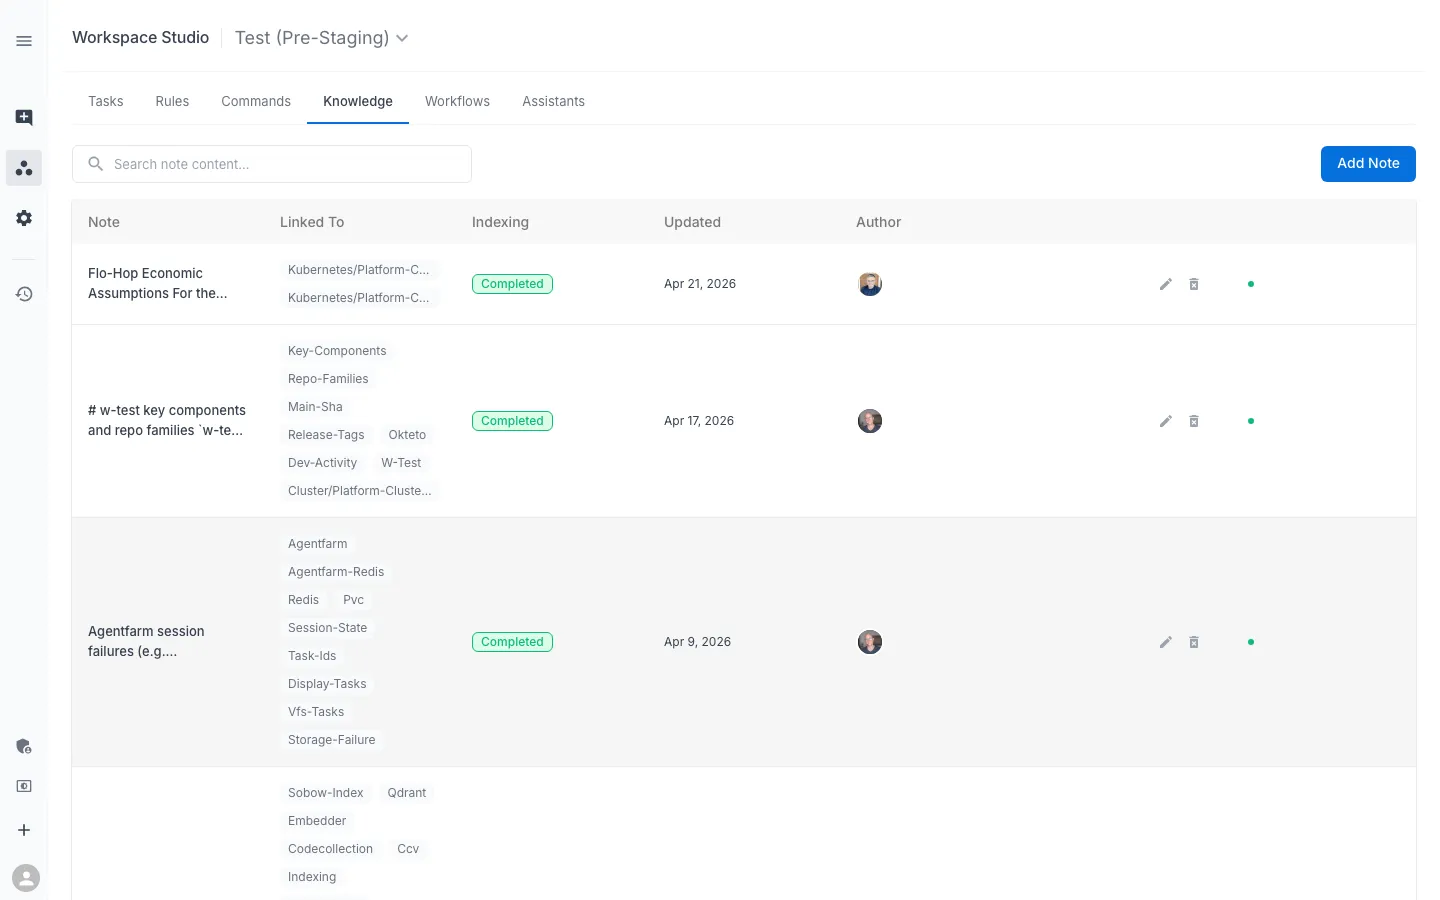Viewport: 1440px width, 900px height.
Task: Click status dot for w-test note
Action: [1251, 421]
